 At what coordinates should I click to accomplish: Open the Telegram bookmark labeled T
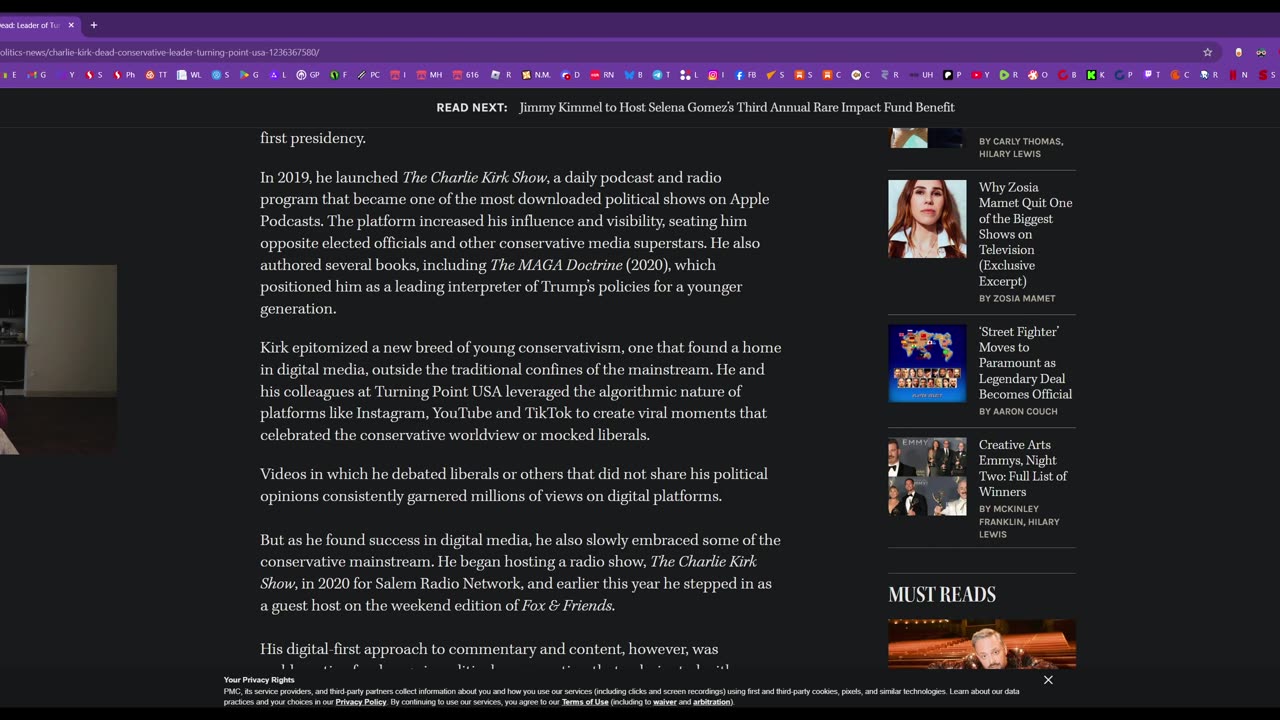click(661, 75)
